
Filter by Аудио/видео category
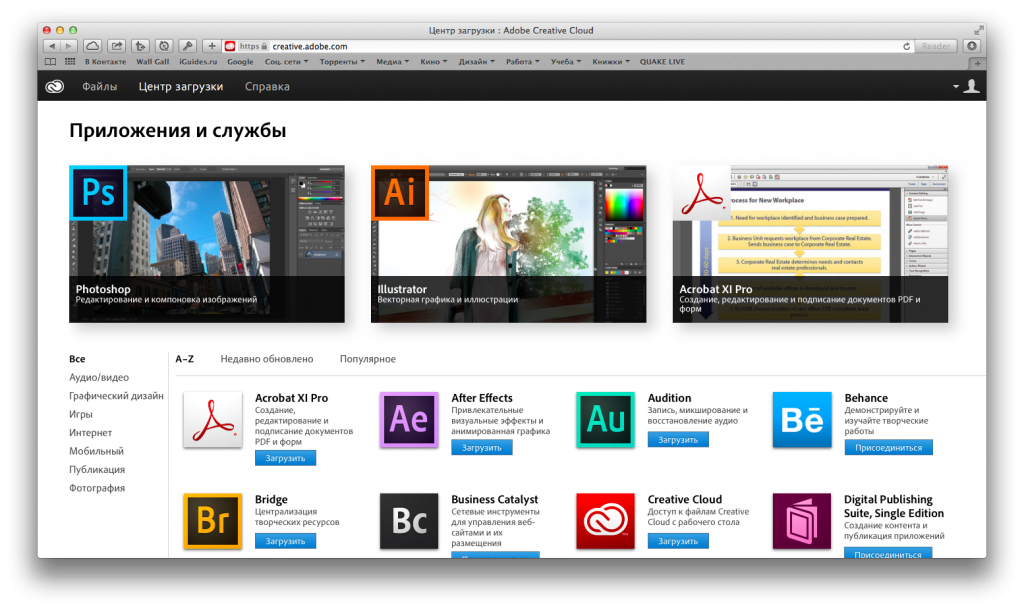point(99,377)
